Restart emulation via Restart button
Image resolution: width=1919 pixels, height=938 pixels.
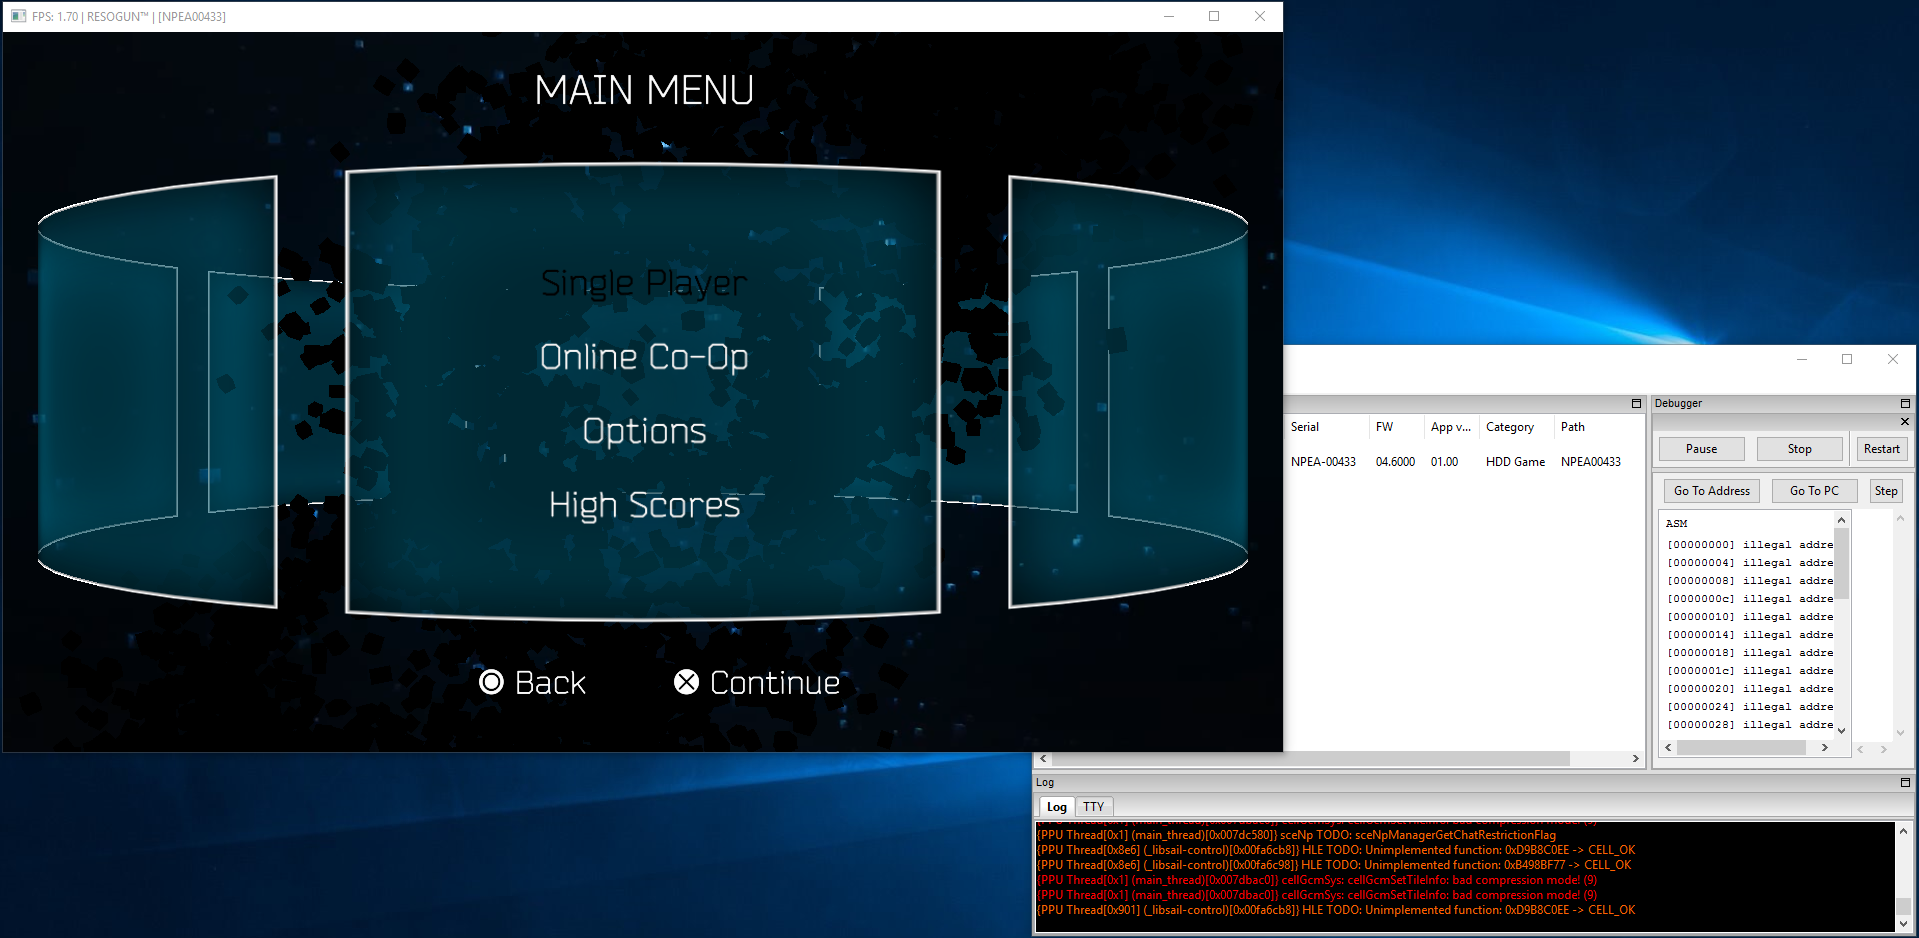point(1881,449)
